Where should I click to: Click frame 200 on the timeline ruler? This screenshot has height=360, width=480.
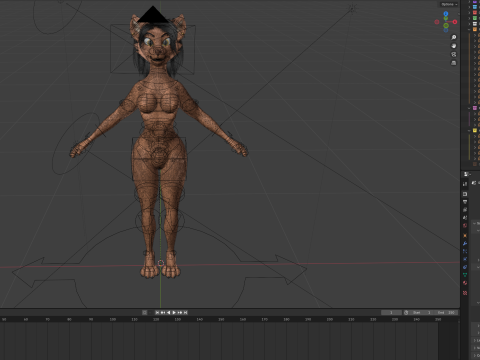330,319
